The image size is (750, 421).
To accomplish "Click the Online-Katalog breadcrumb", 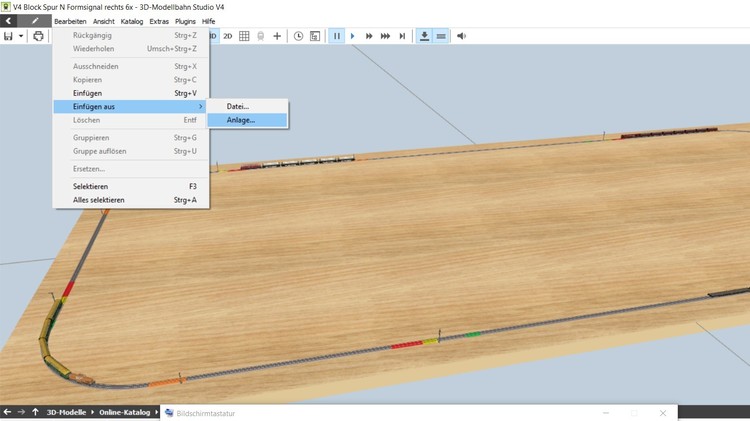I will pos(124,412).
